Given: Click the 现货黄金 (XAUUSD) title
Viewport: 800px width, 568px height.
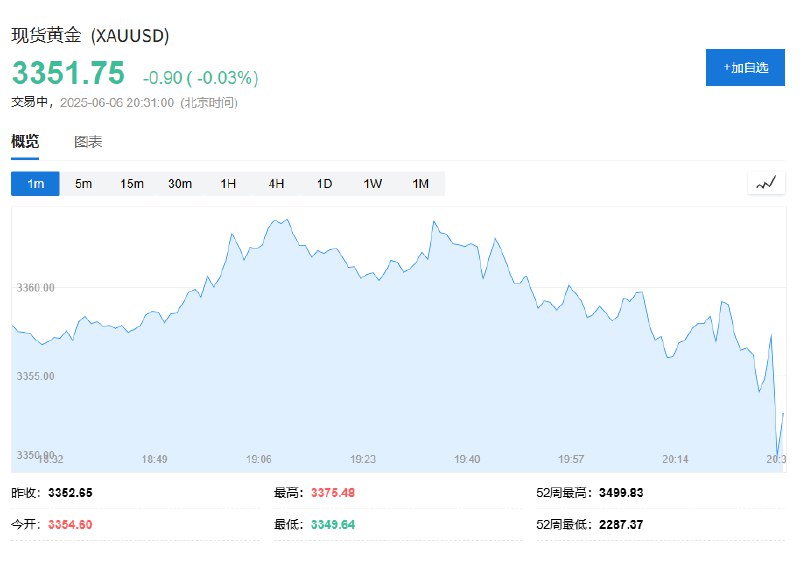Looking at the screenshot, I should (x=90, y=35).
